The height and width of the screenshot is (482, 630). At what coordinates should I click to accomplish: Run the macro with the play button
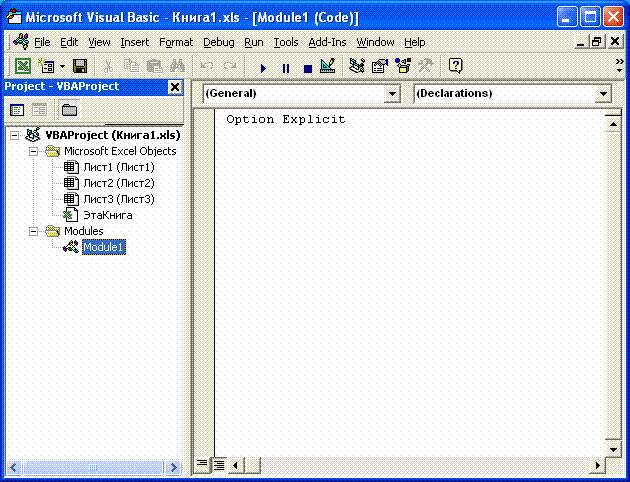click(x=263, y=68)
